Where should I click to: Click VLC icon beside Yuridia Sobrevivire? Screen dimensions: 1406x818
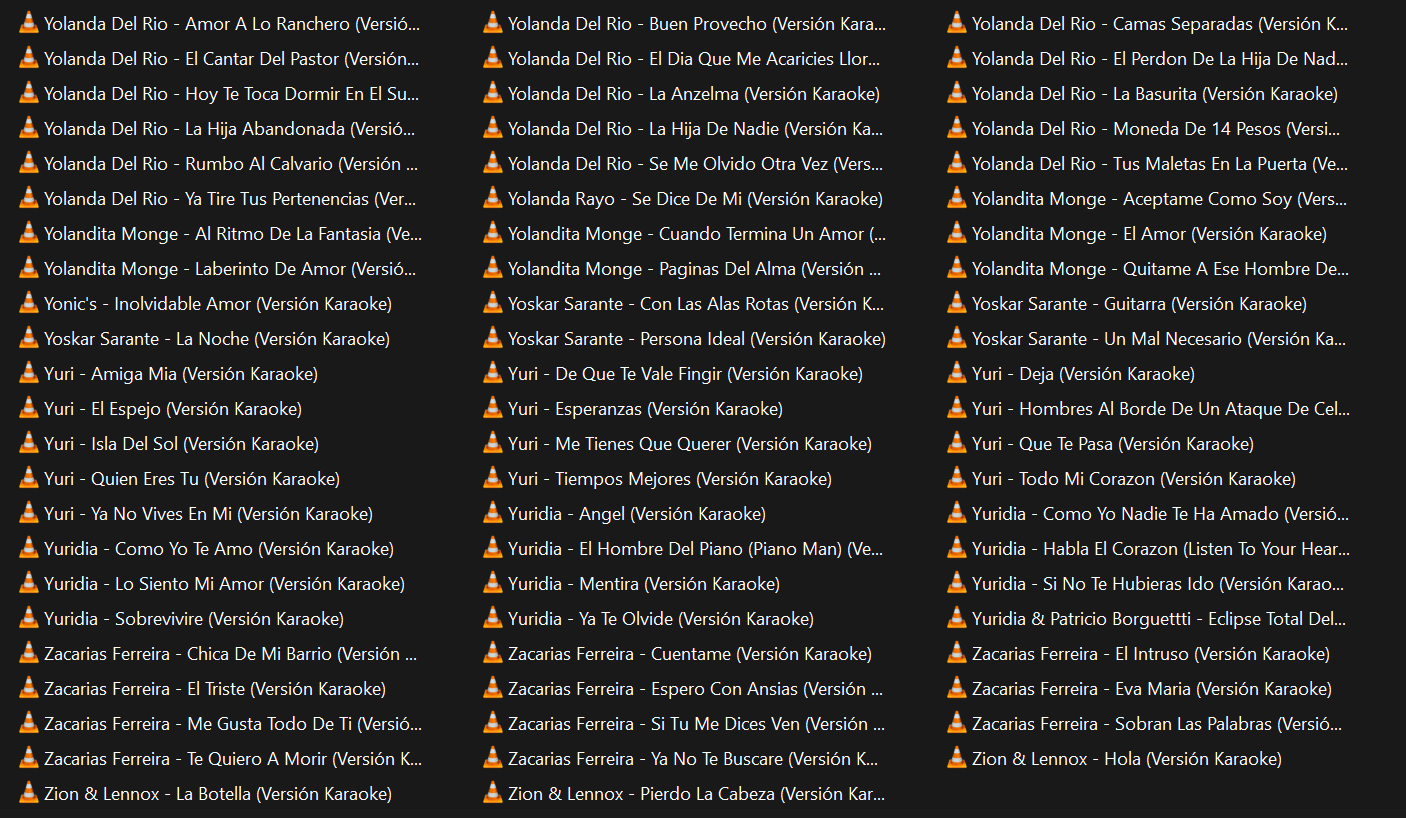29,618
